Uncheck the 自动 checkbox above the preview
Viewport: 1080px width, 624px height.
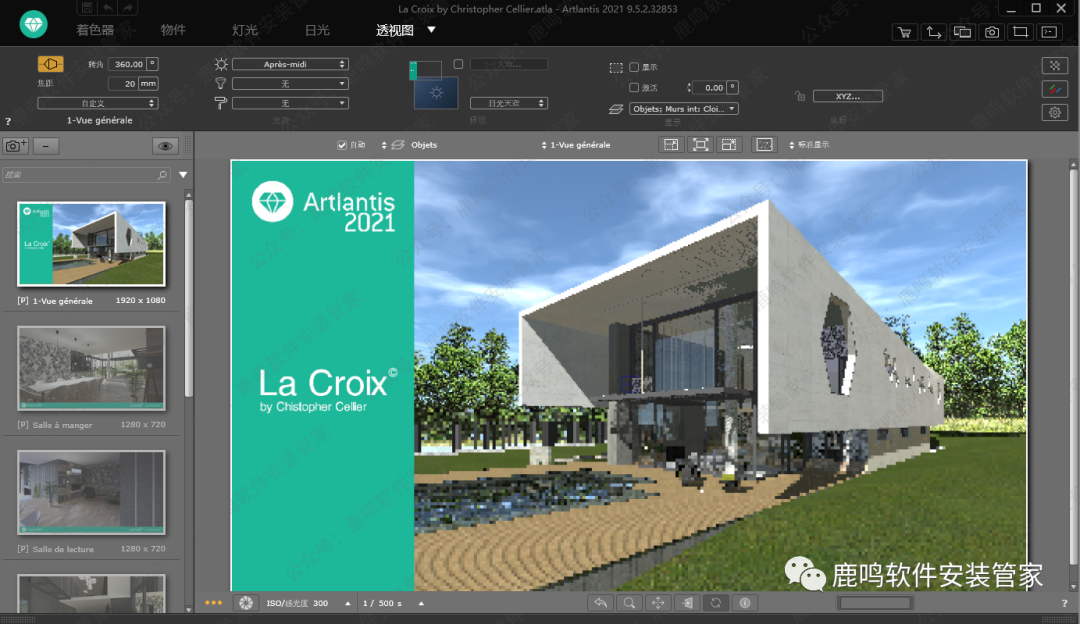[342, 145]
